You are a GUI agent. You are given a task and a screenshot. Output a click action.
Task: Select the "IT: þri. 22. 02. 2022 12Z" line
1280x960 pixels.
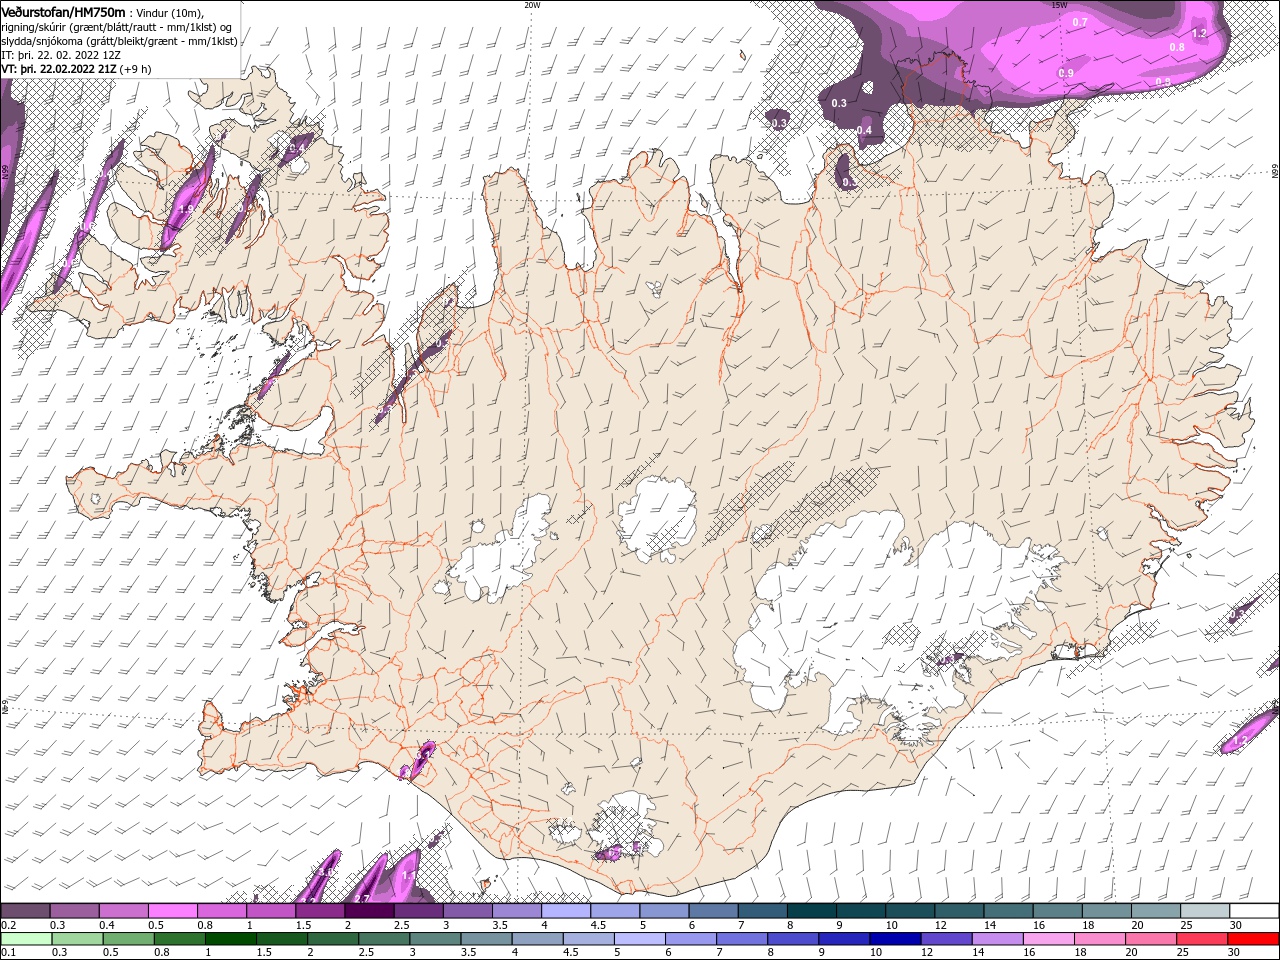61,55
